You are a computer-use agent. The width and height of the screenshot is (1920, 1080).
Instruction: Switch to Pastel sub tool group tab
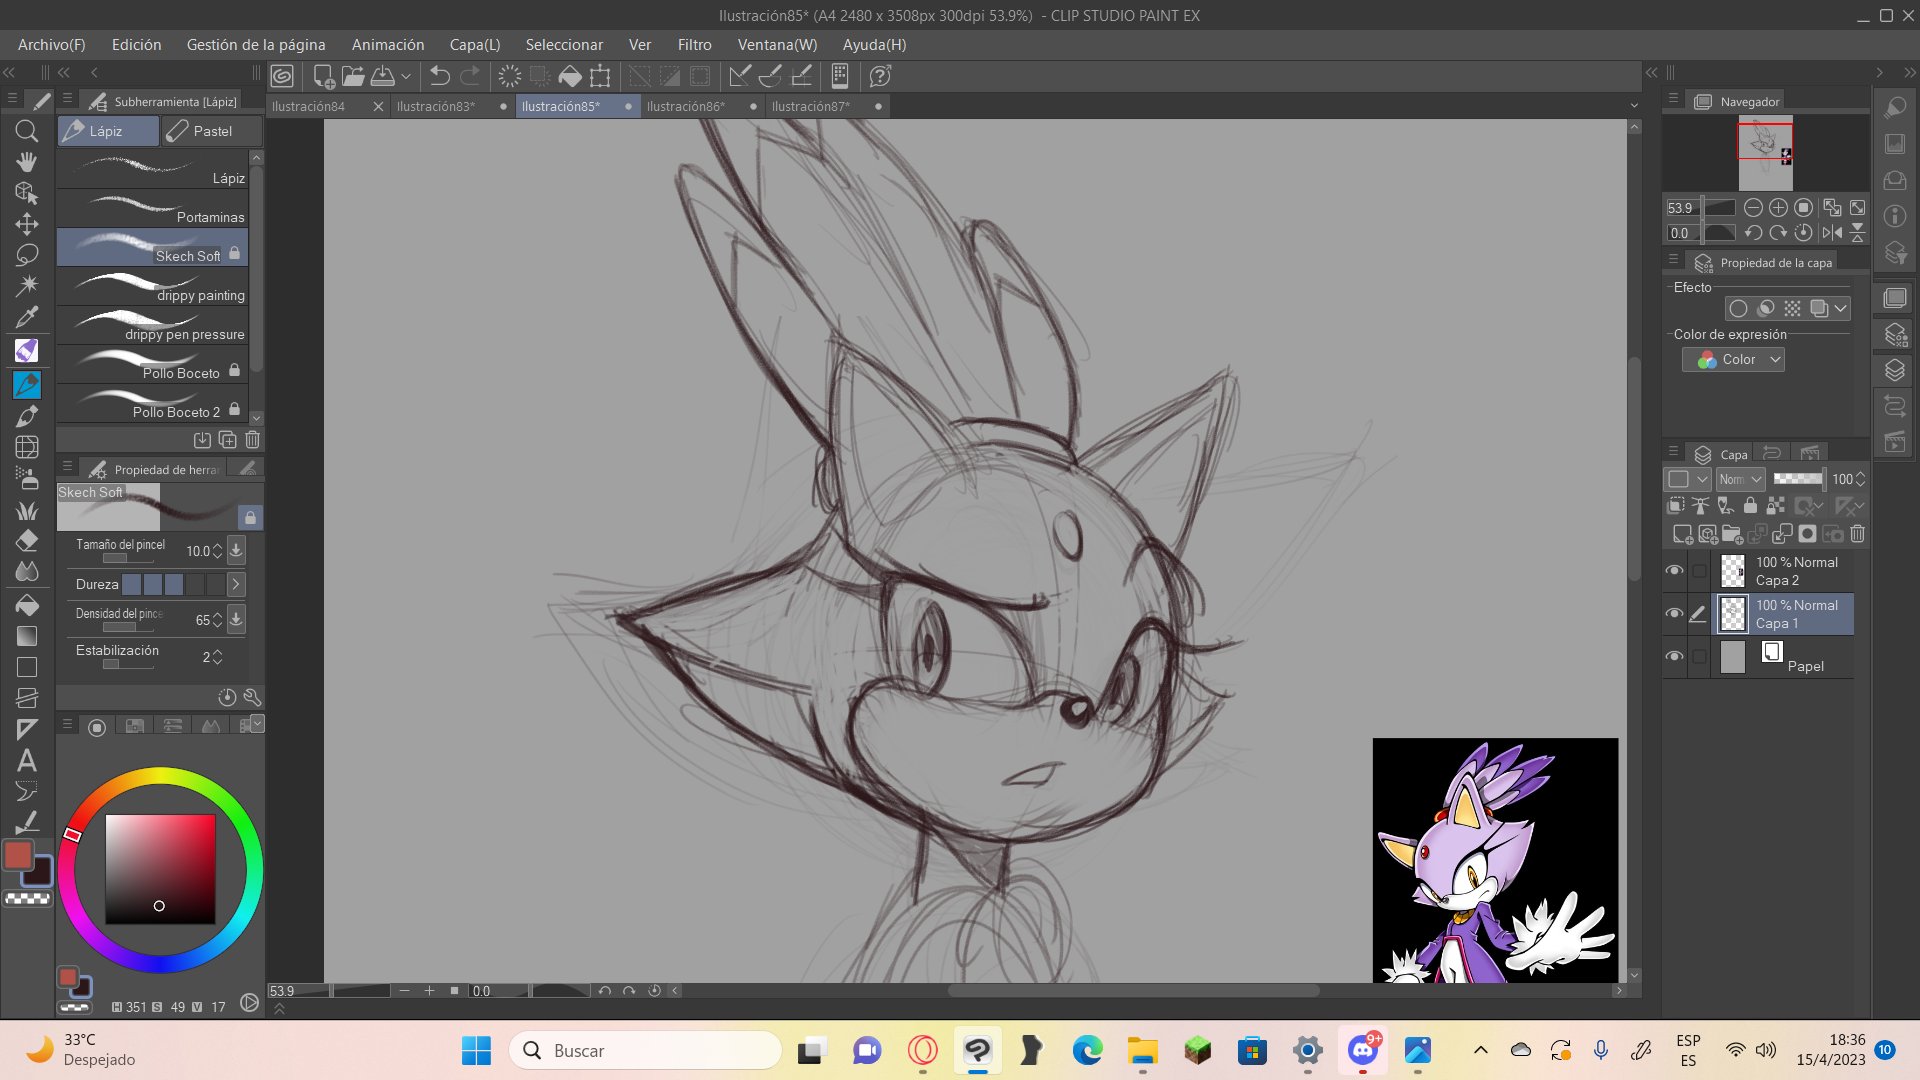click(x=212, y=131)
